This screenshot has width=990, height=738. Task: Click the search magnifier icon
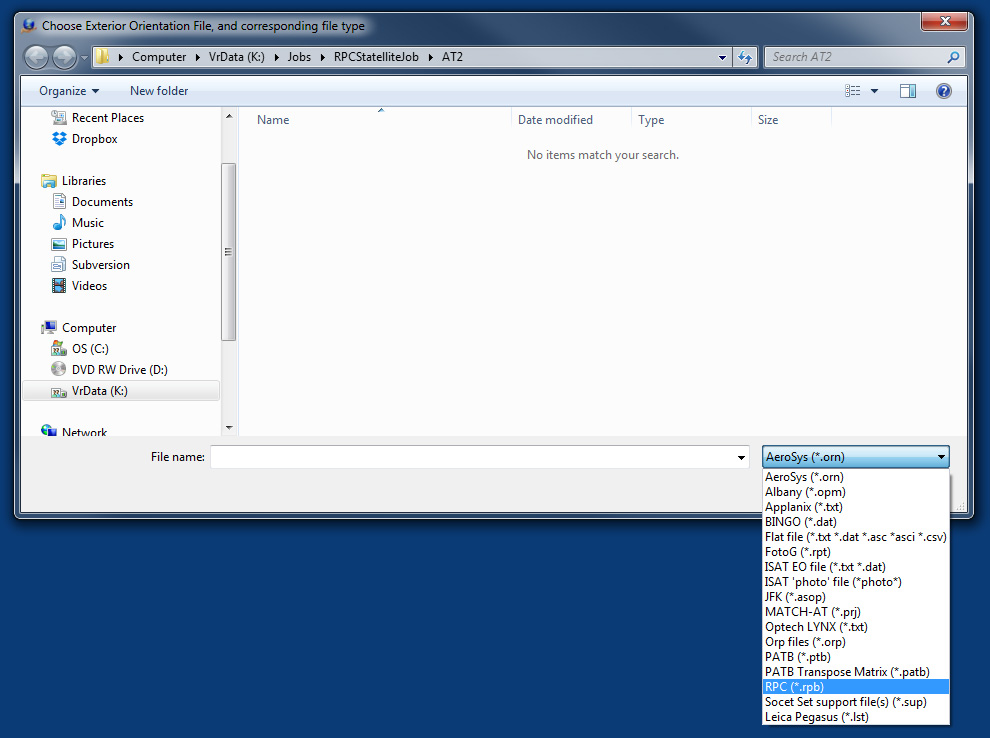[x=953, y=57]
